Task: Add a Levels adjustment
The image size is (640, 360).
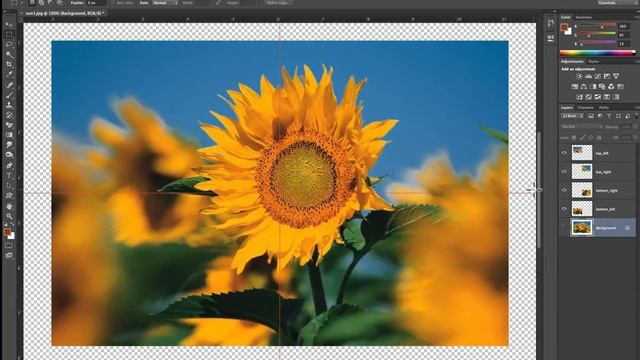Action: 589,76
